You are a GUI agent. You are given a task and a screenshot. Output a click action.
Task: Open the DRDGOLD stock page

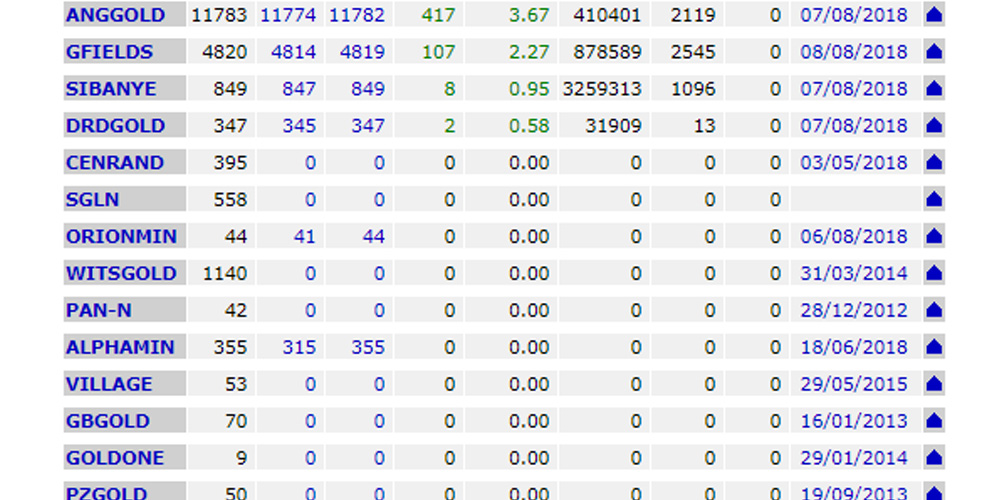tap(115, 126)
